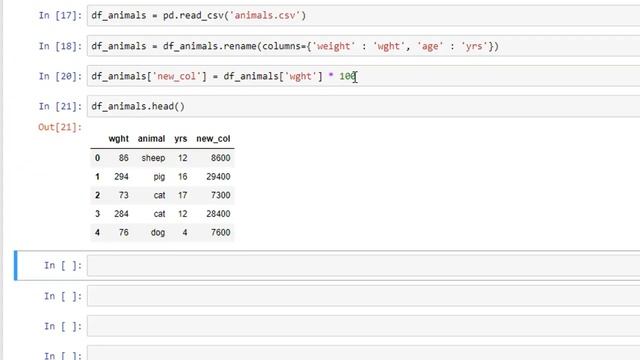Click the selected empty cell below the output

(x=363, y=266)
